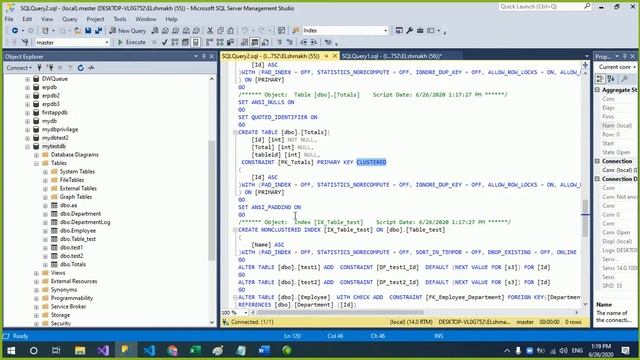
Task: Click the Navigate Backward toolbar icon
Action: 15,31
